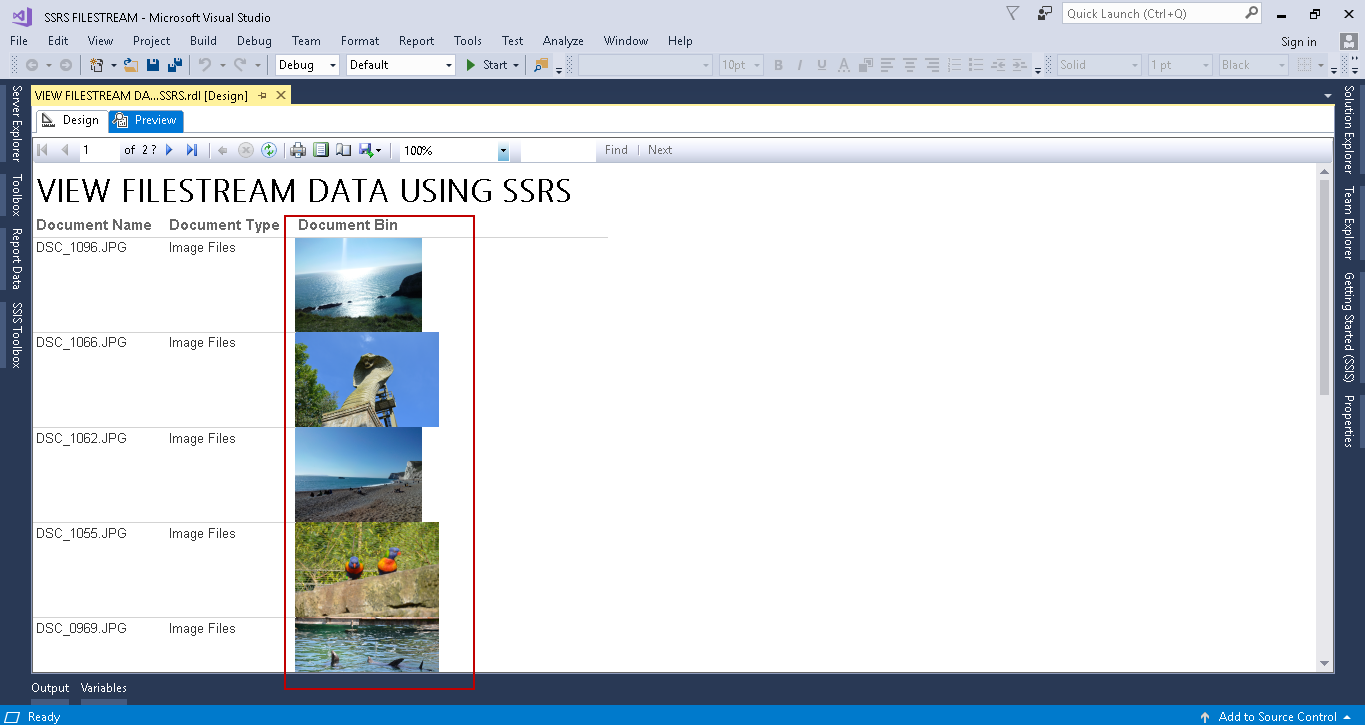The image size is (1365, 725).
Task: Click the Next Page arrow
Action: click(x=170, y=150)
